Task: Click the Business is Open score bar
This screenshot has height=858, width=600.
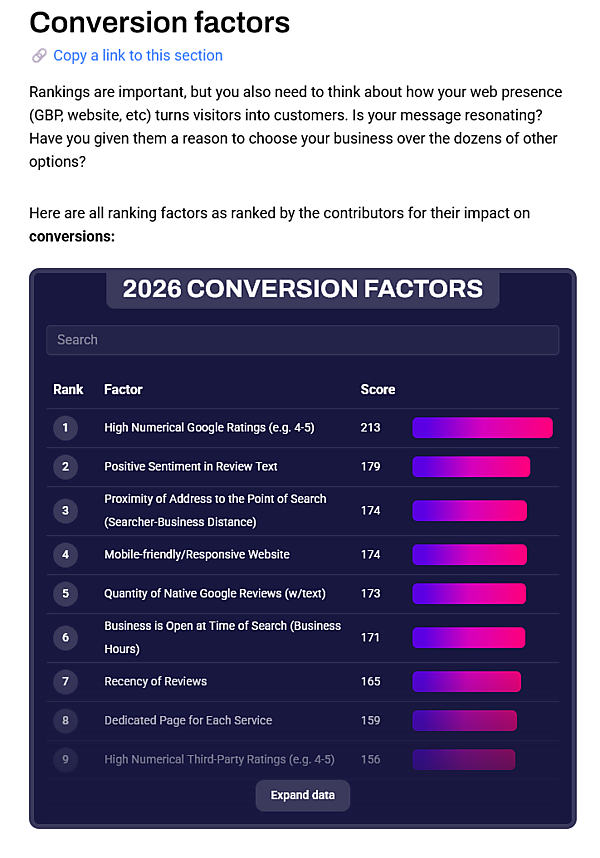Action: (x=468, y=637)
